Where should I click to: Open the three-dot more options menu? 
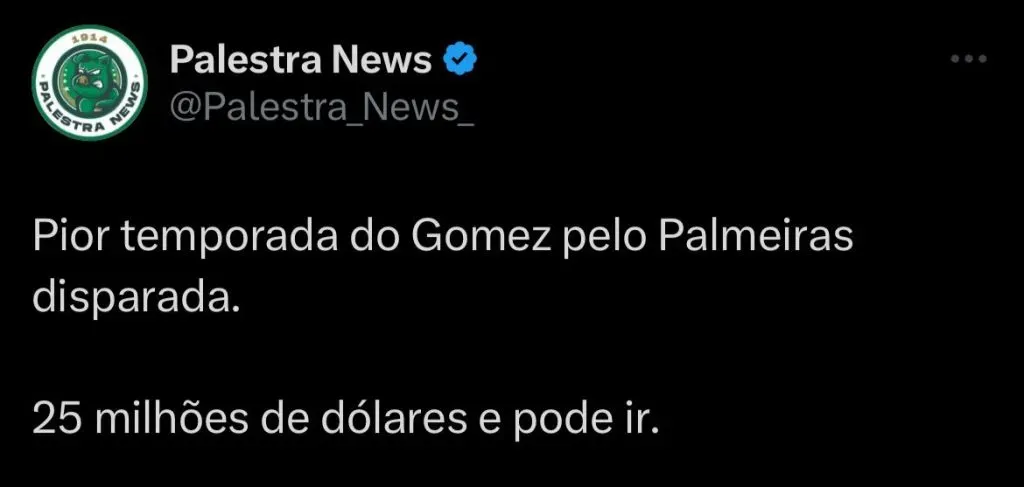tap(969, 59)
